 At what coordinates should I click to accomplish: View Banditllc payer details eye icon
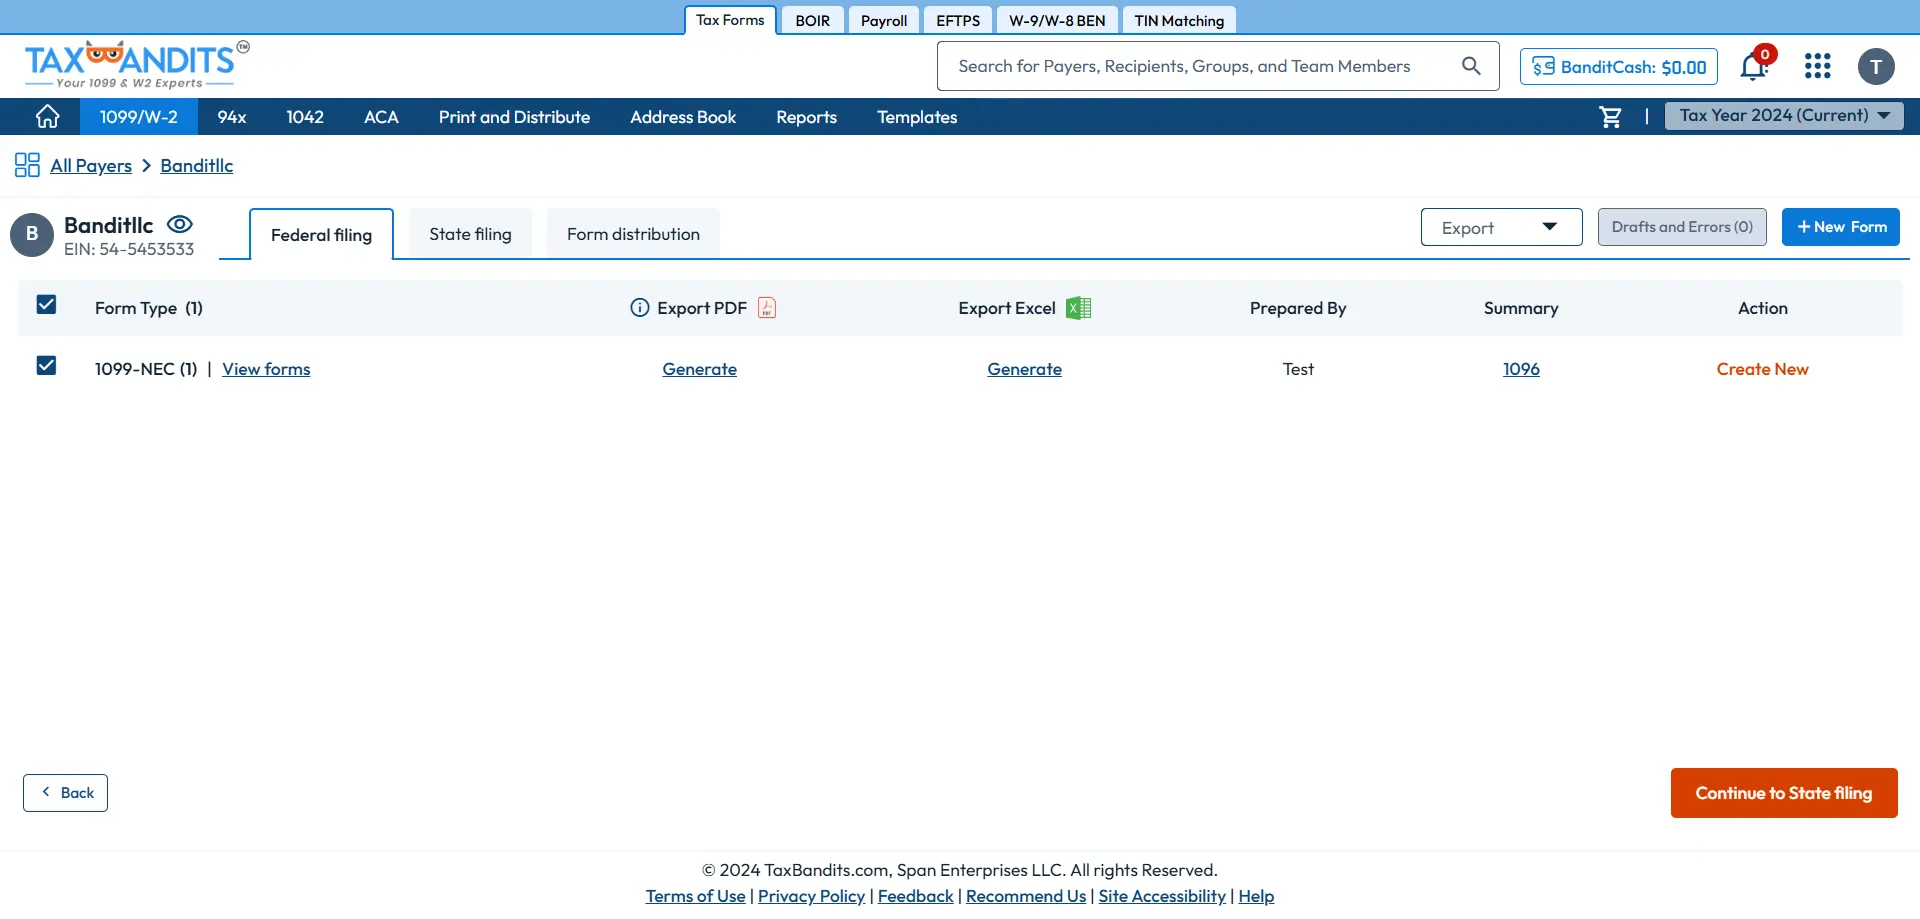(180, 224)
